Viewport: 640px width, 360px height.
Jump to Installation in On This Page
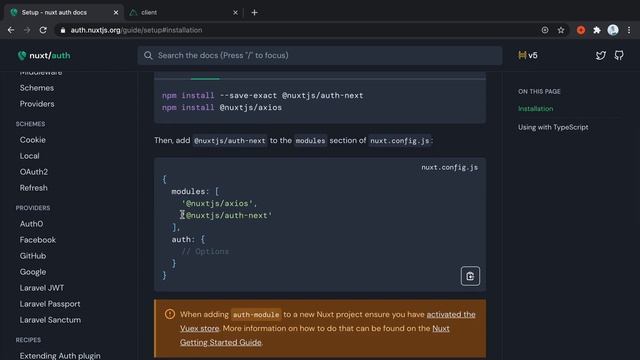click(536, 109)
